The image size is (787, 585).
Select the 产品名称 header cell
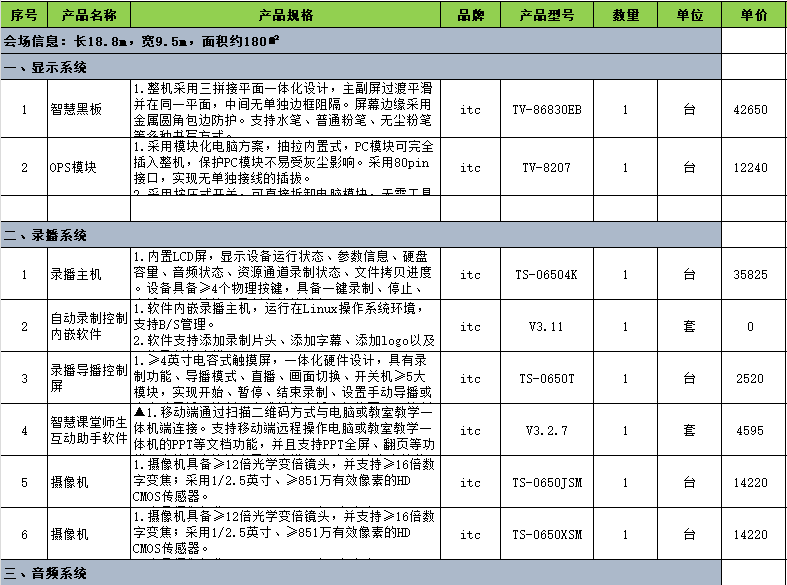coord(89,15)
